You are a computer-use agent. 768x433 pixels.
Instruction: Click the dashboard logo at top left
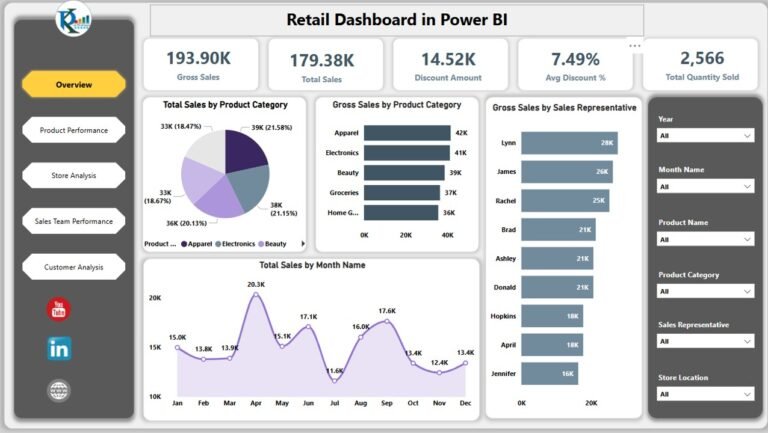(74, 19)
